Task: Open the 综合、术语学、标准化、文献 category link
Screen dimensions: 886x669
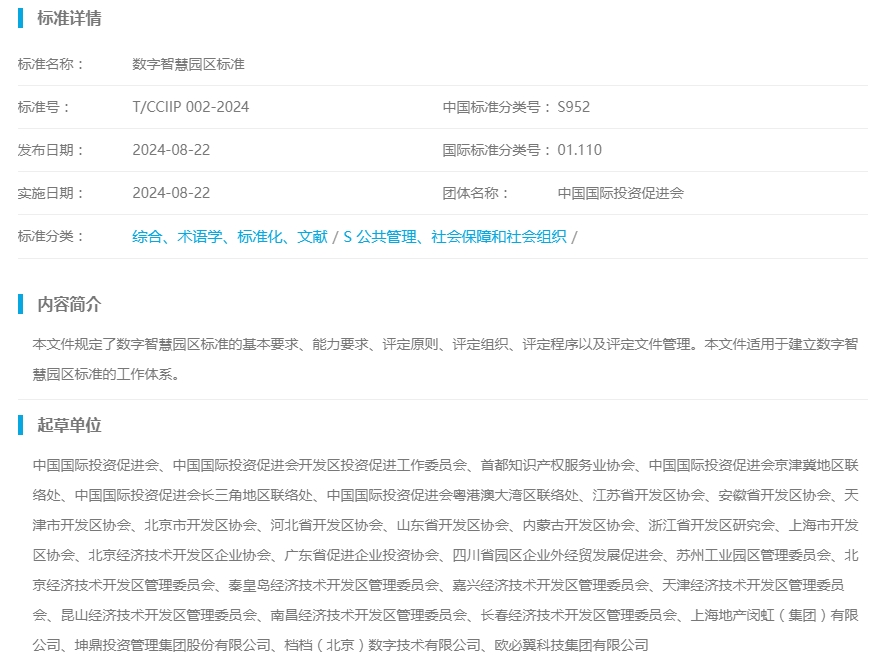Action: pos(229,237)
